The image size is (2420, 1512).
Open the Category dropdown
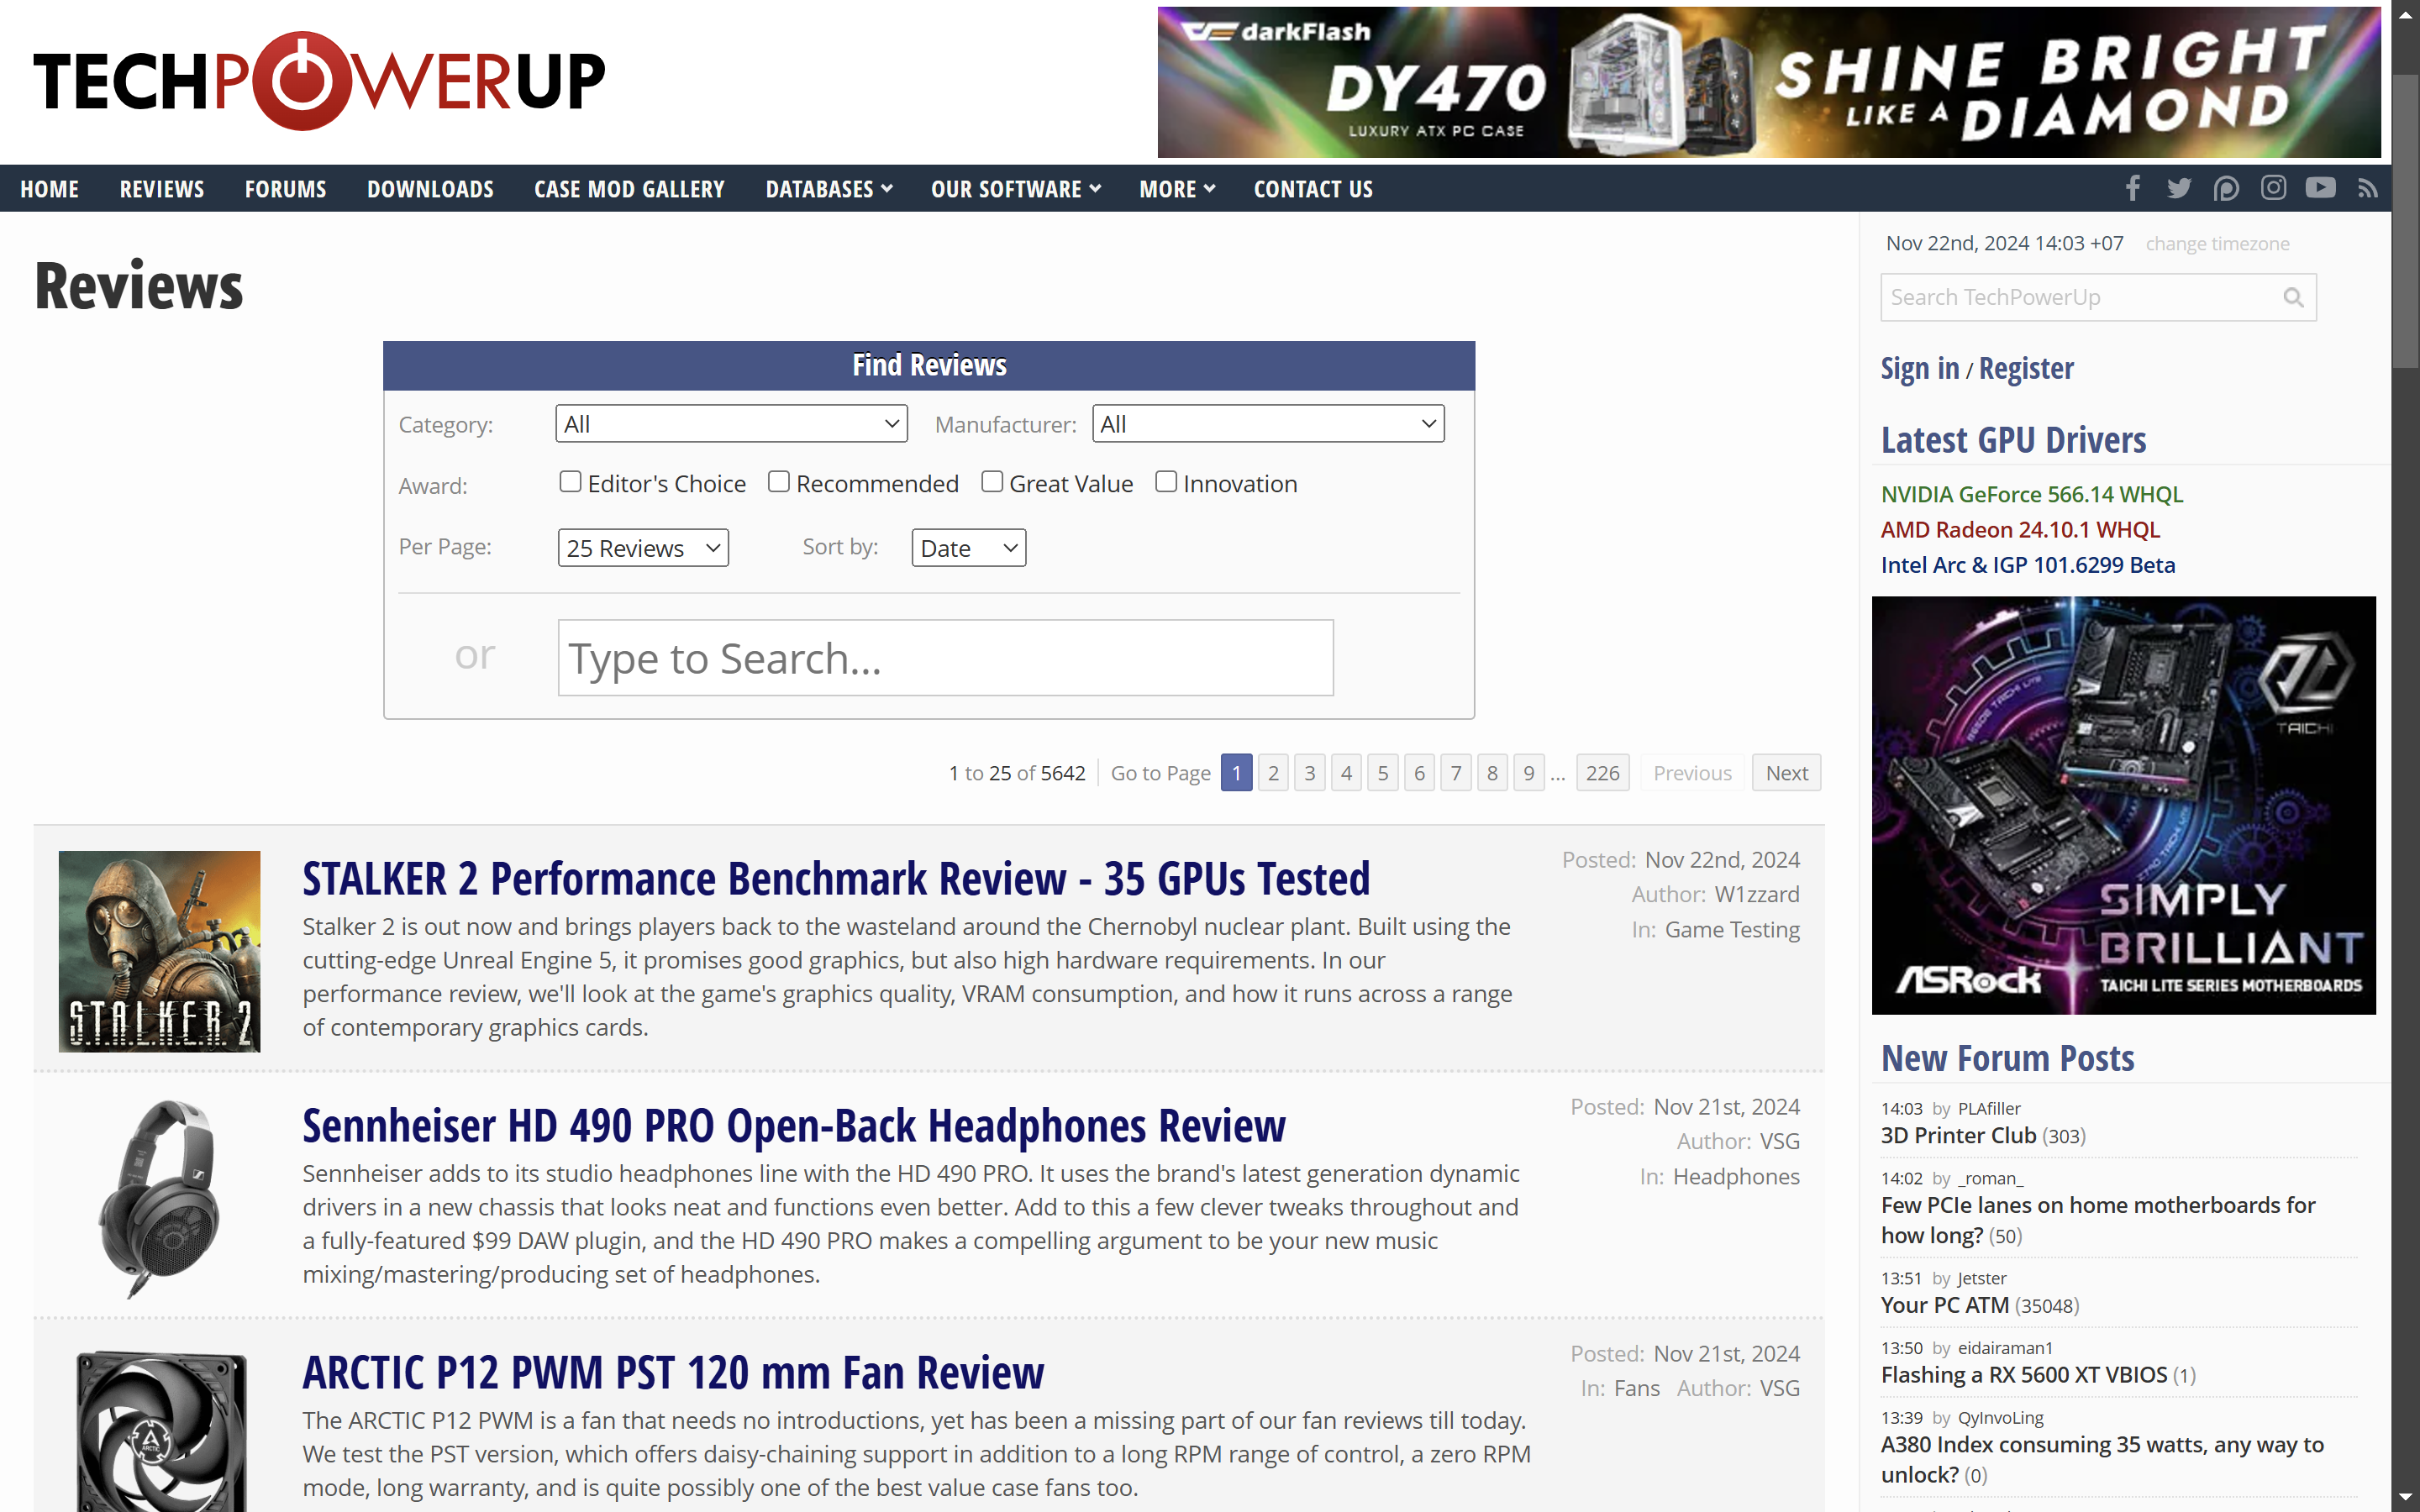tap(731, 424)
